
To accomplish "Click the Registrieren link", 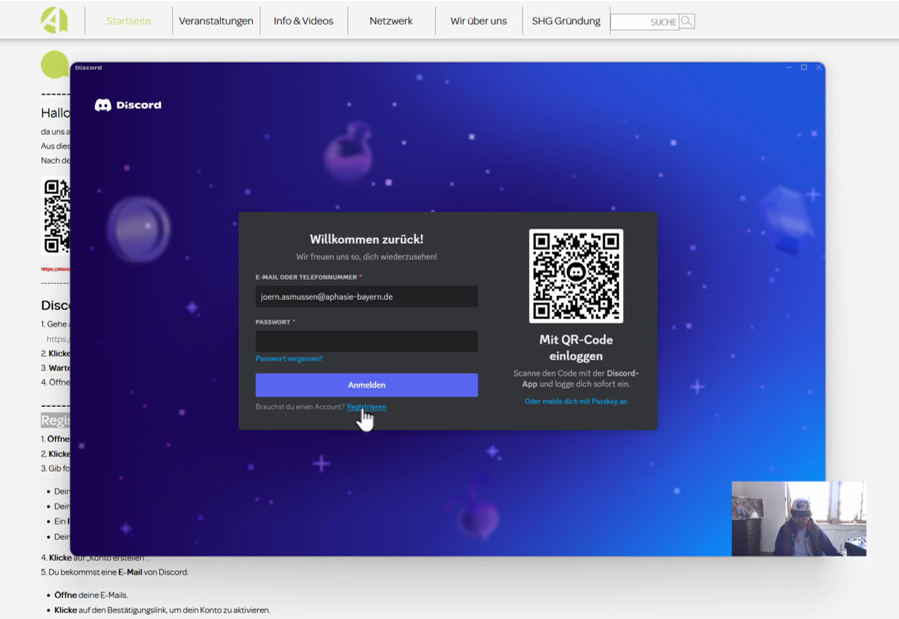I will coord(366,407).
